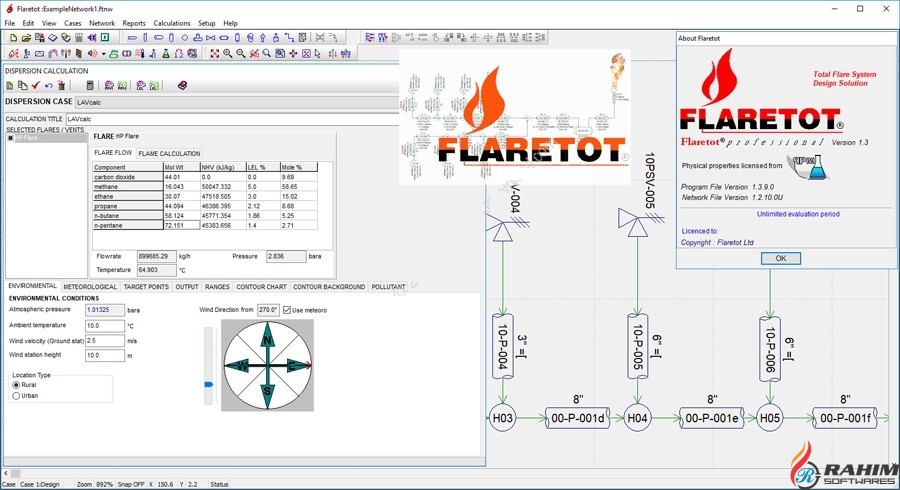Open the Network menu
Viewport: 900px width, 490px height.
[102, 24]
